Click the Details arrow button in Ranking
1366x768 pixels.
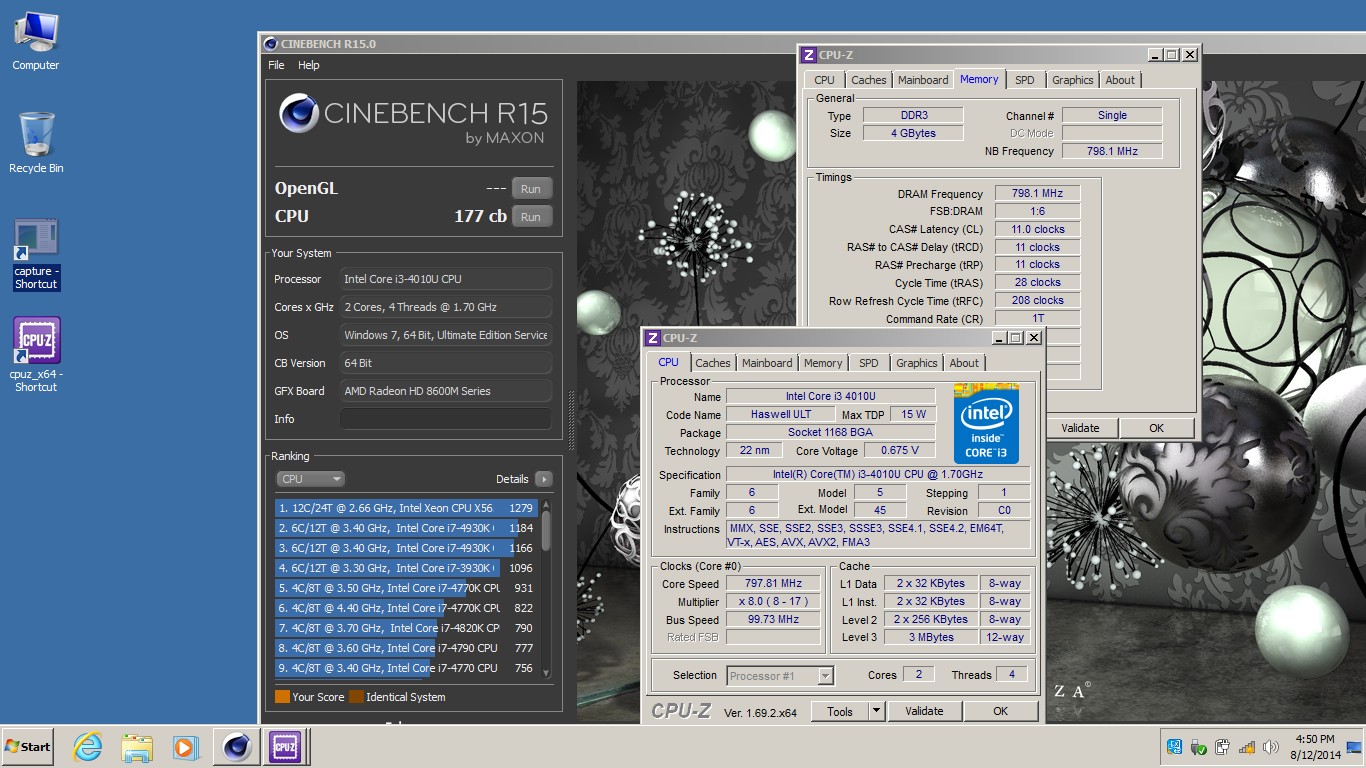(x=543, y=479)
